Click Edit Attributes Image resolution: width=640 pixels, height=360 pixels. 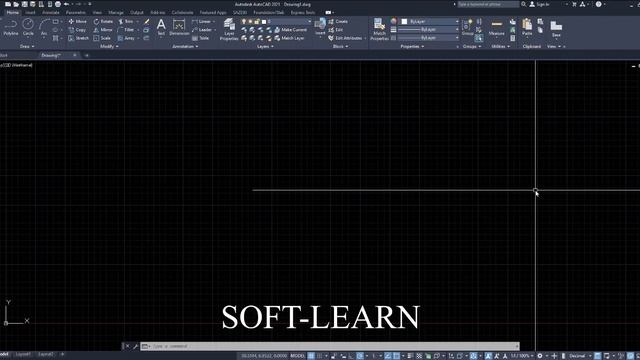click(345, 38)
